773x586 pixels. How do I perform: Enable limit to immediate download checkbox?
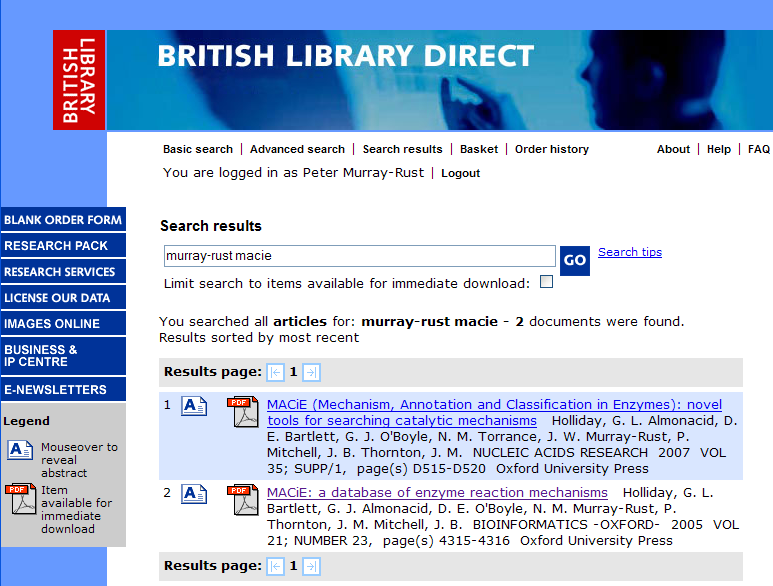tap(546, 282)
